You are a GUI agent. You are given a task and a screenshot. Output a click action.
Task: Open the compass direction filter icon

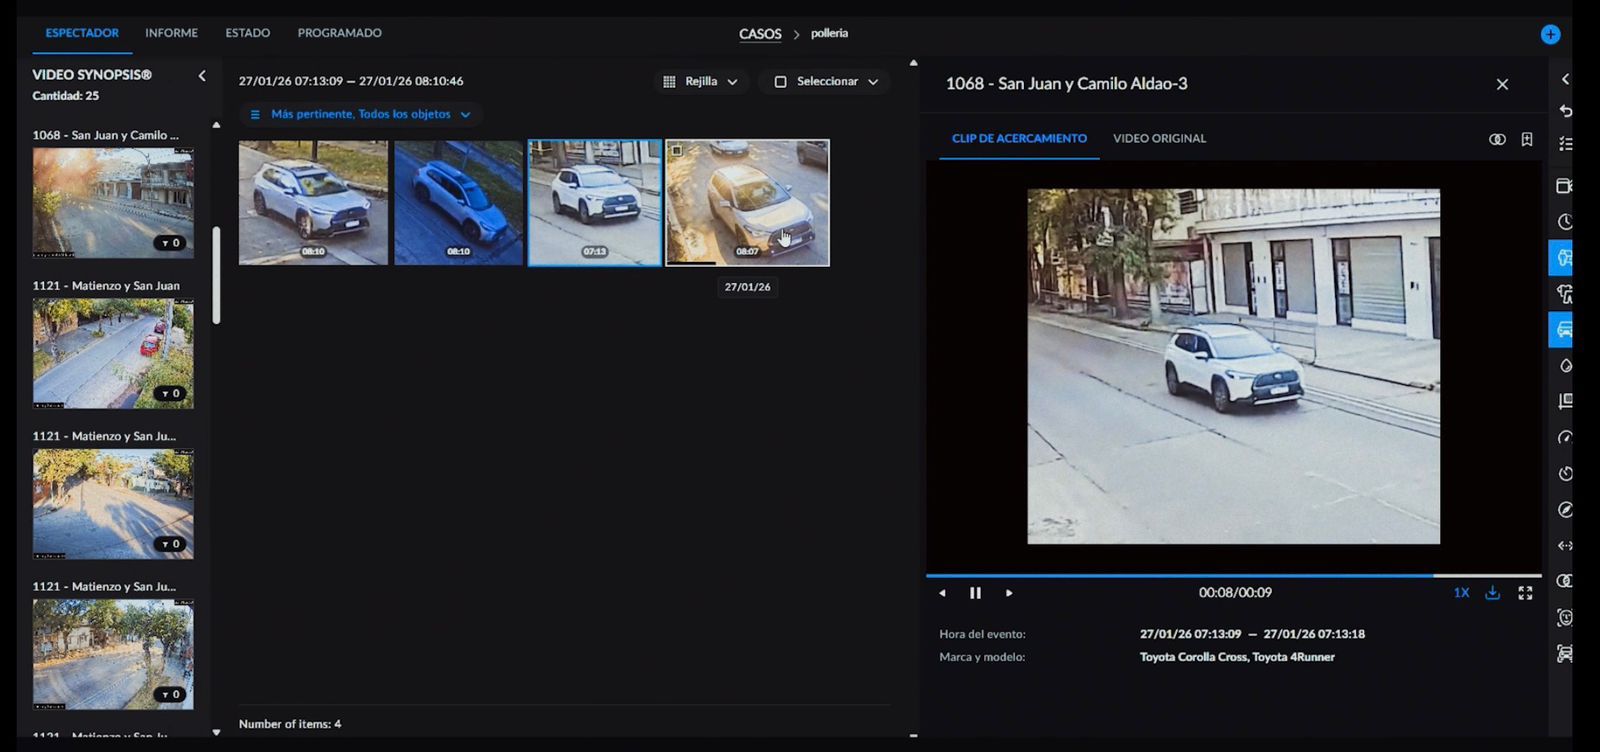pyautogui.click(x=1565, y=510)
